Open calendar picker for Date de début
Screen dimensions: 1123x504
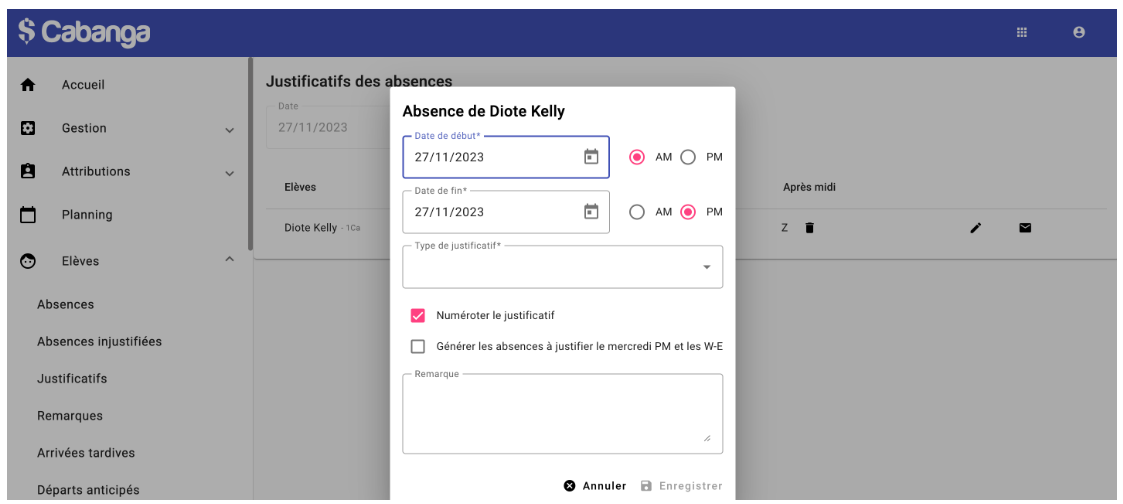(x=591, y=156)
